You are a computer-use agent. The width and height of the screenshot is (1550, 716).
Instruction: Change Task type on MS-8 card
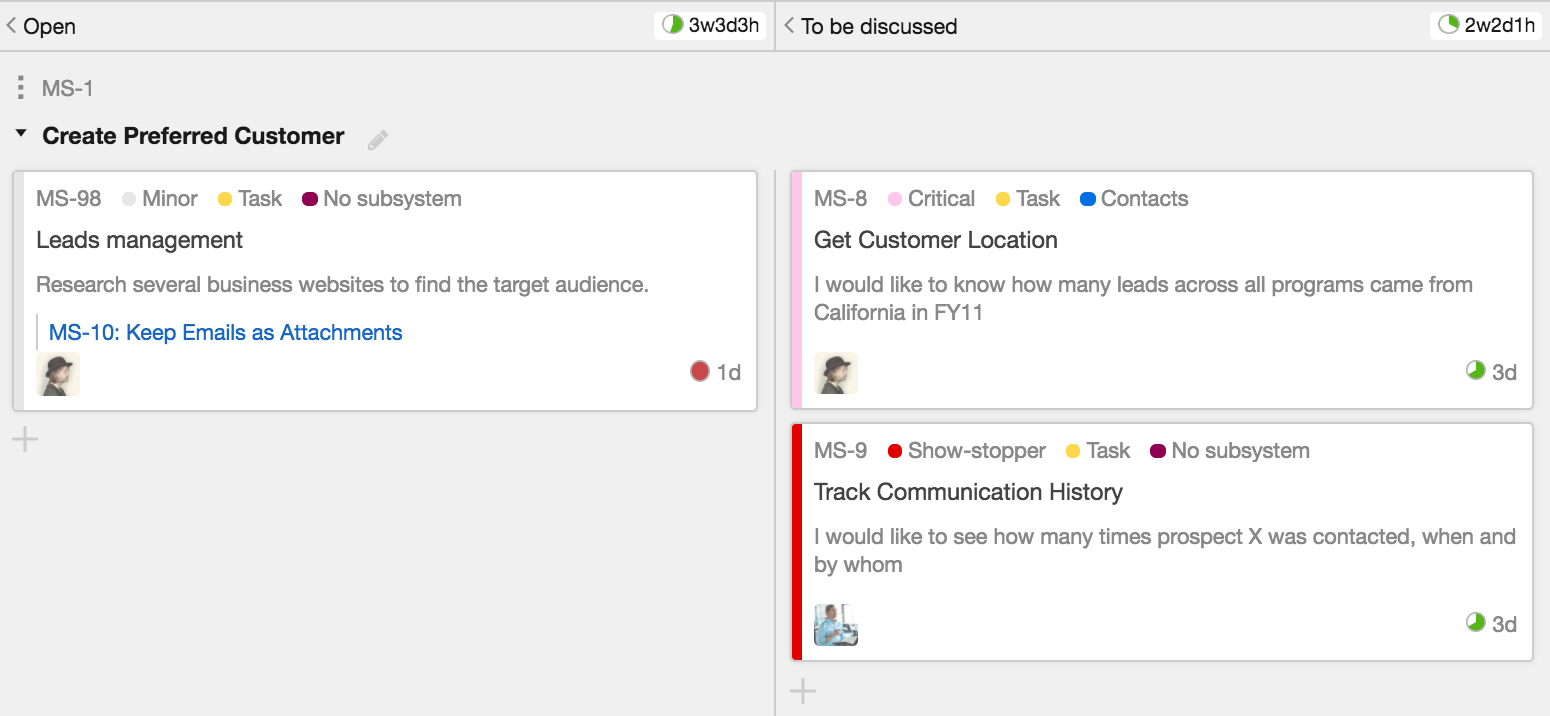tap(1028, 198)
